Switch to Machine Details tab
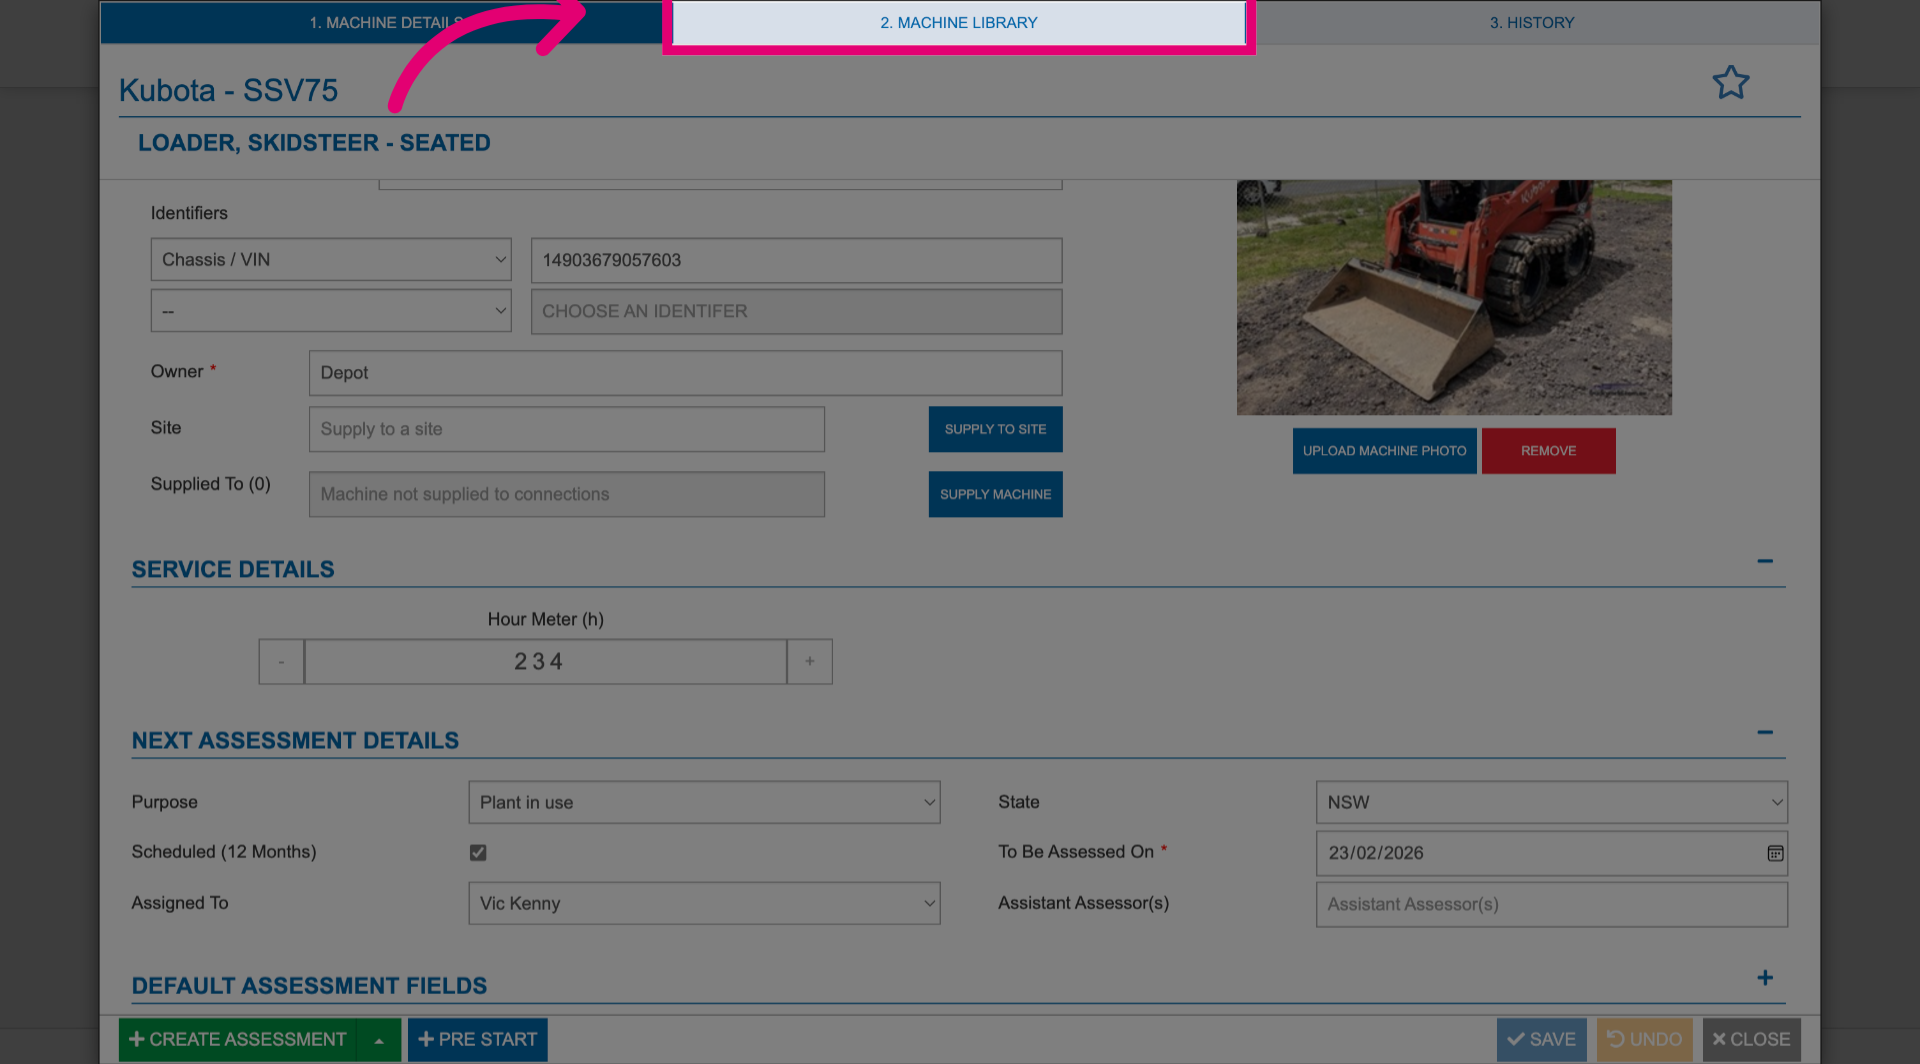The height and width of the screenshot is (1064, 1920). tap(385, 22)
